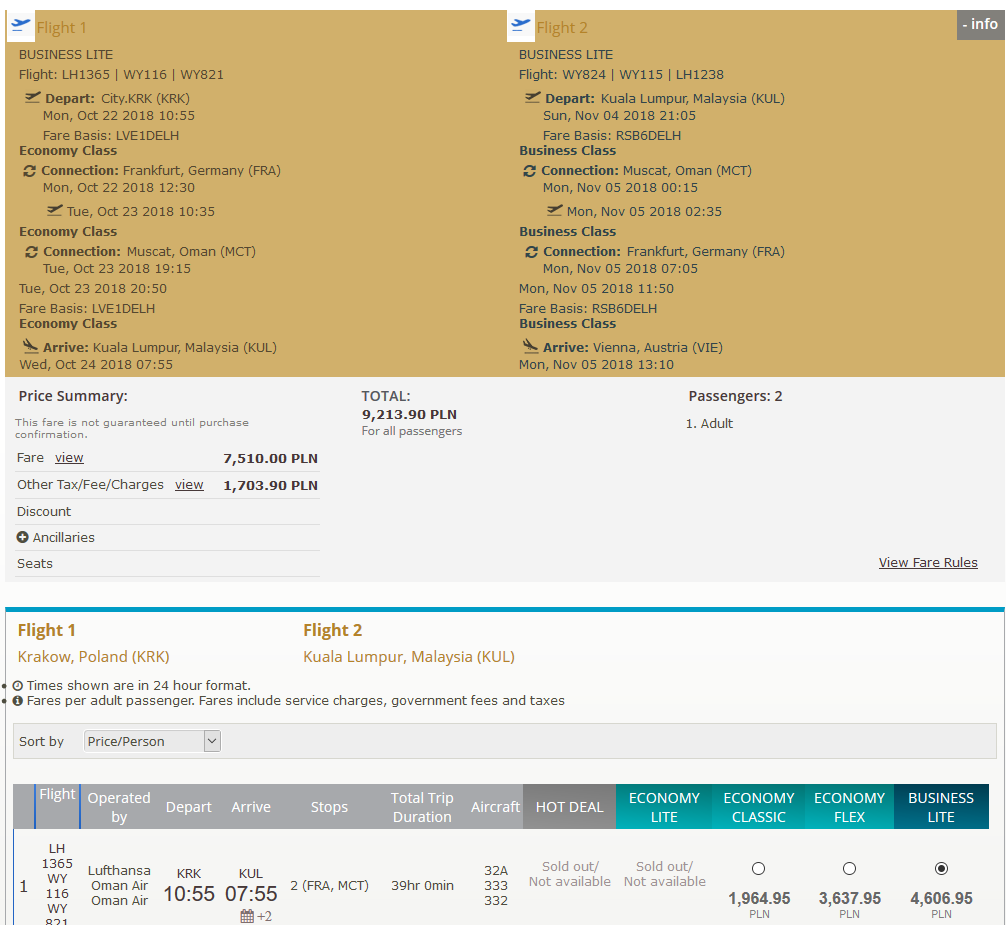Click the Arrive column header
The width and height of the screenshot is (1006, 925).
tap(251, 807)
